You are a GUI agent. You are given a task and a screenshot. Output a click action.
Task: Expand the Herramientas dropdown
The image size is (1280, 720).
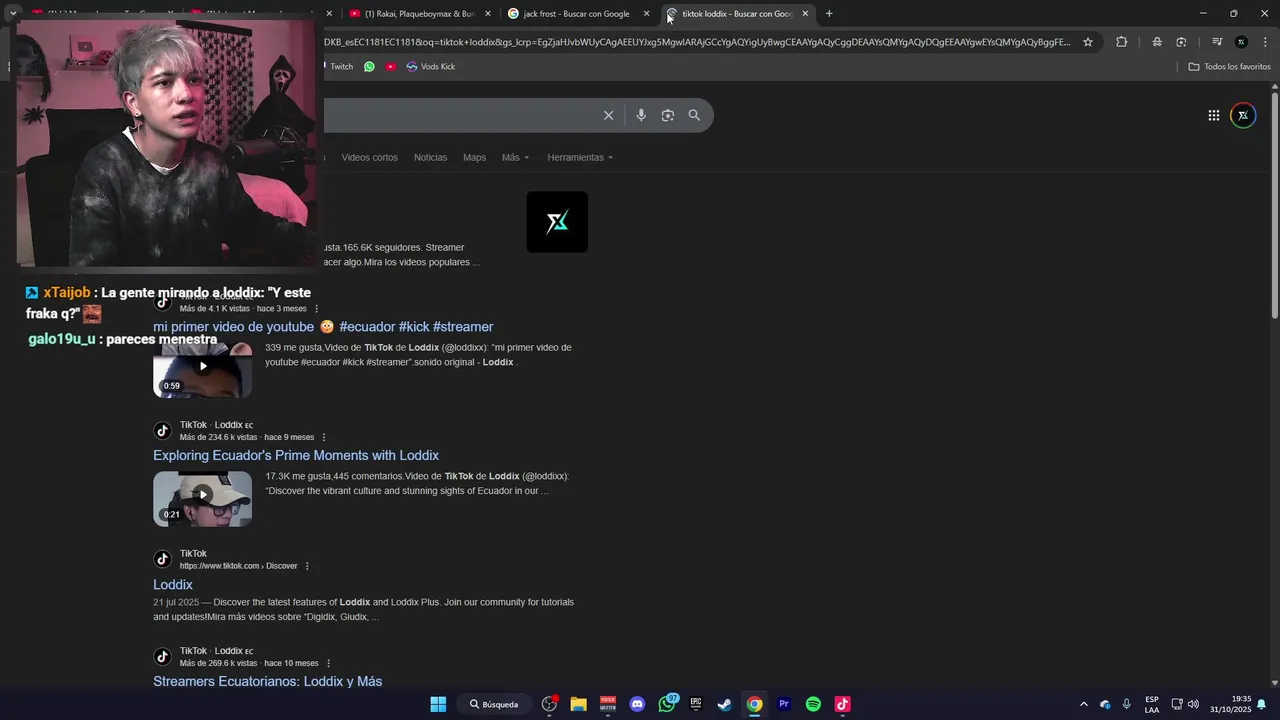580,157
